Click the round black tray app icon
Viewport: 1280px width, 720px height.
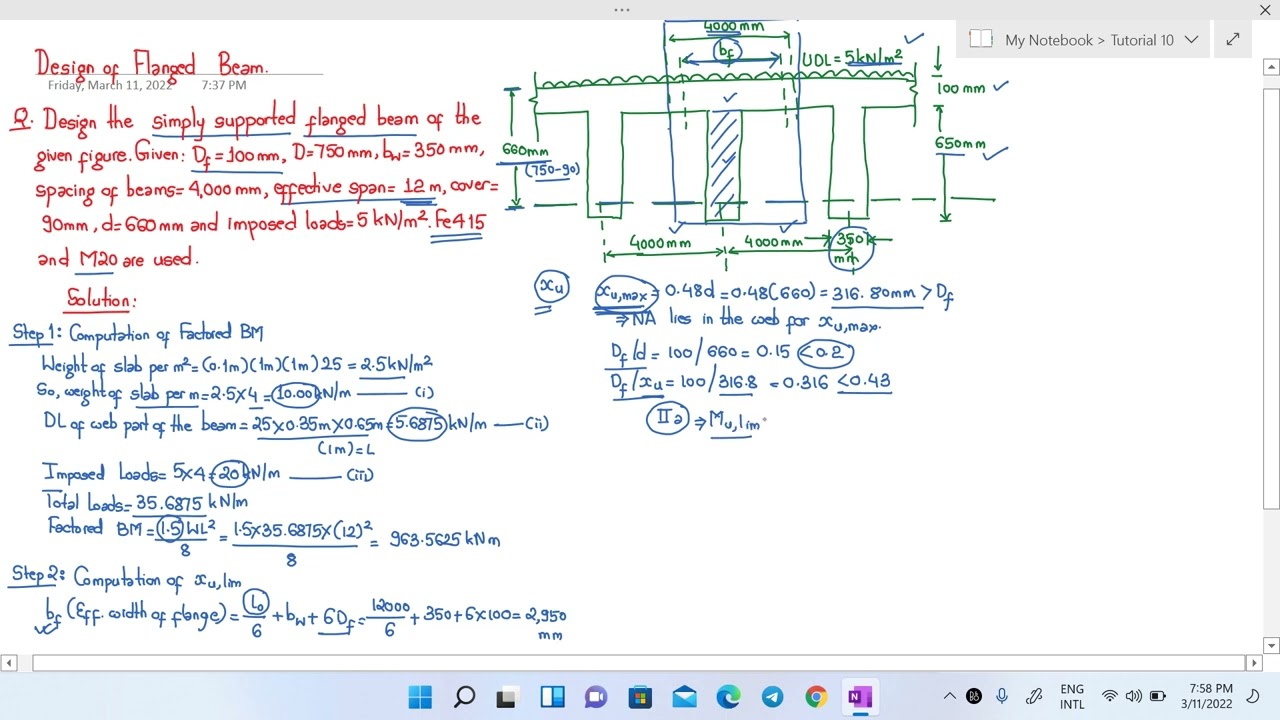click(974, 696)
